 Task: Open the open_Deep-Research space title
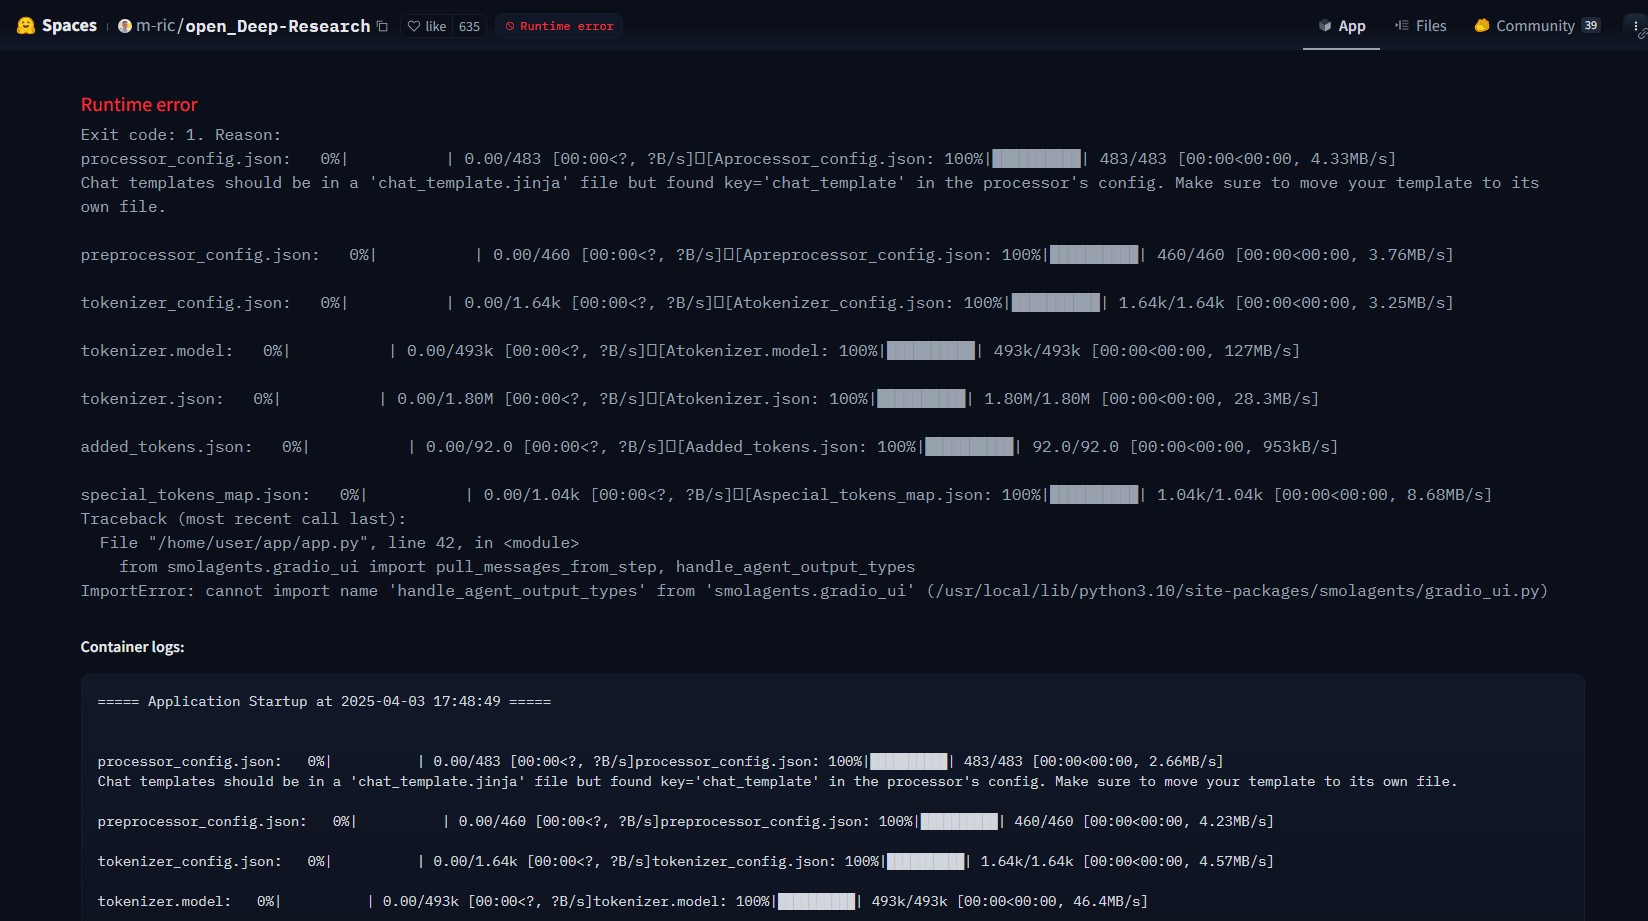277,26
